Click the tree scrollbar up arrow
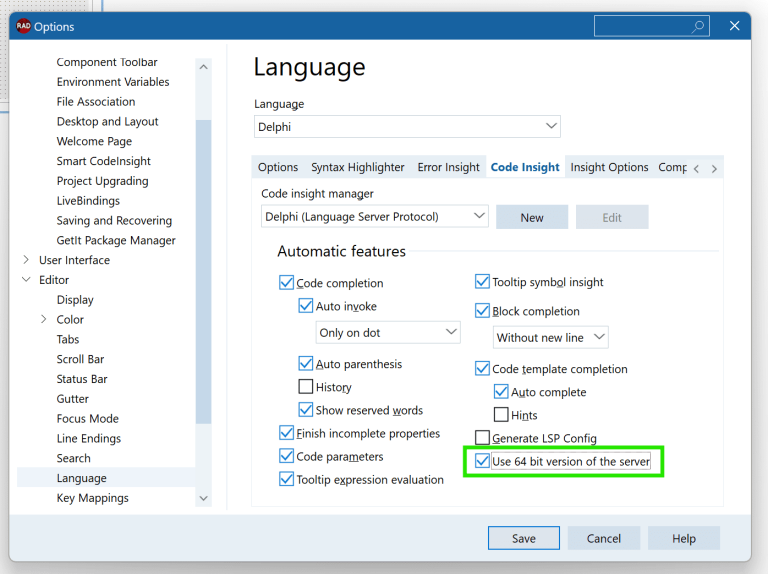The image size is (768, 574). tap(204, 67)
